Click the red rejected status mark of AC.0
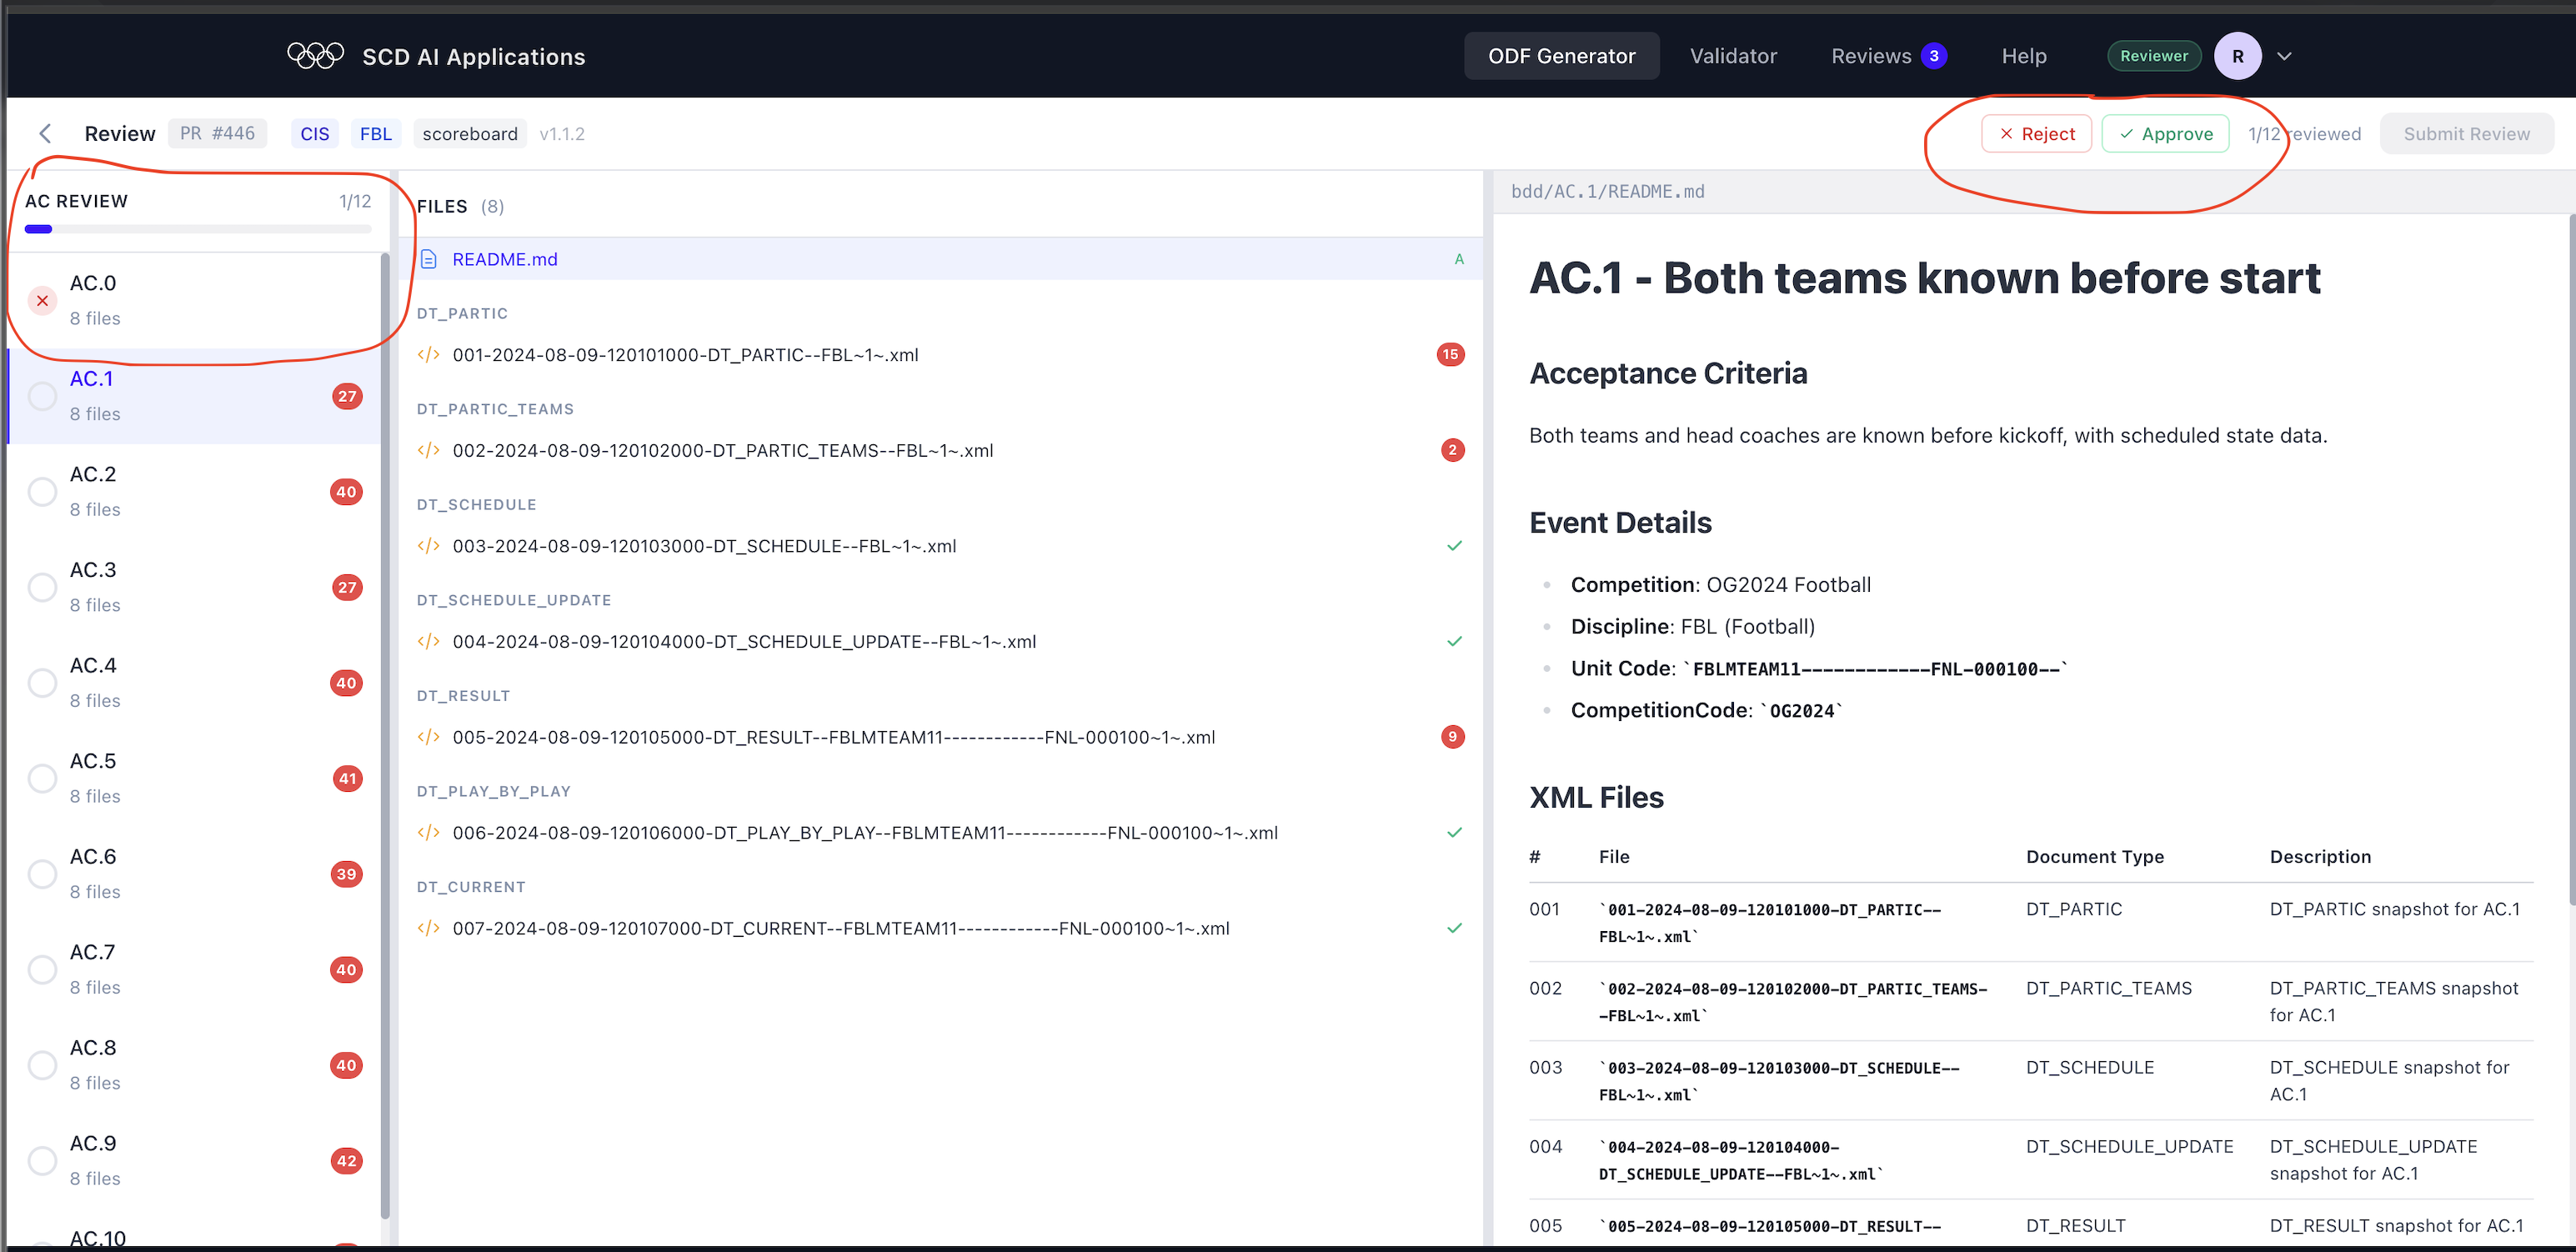 (42, 300)
